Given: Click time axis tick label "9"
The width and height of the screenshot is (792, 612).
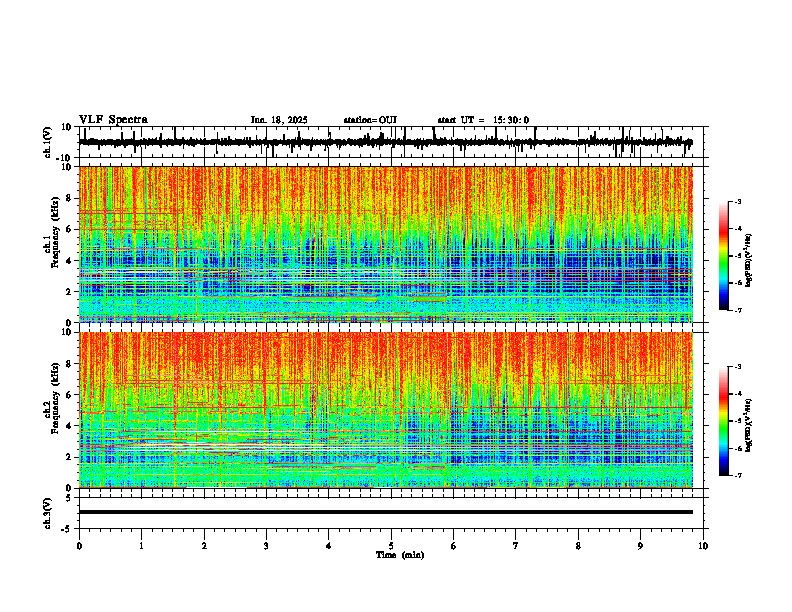Looking at the screenshot, I should [x=640, y=546].
